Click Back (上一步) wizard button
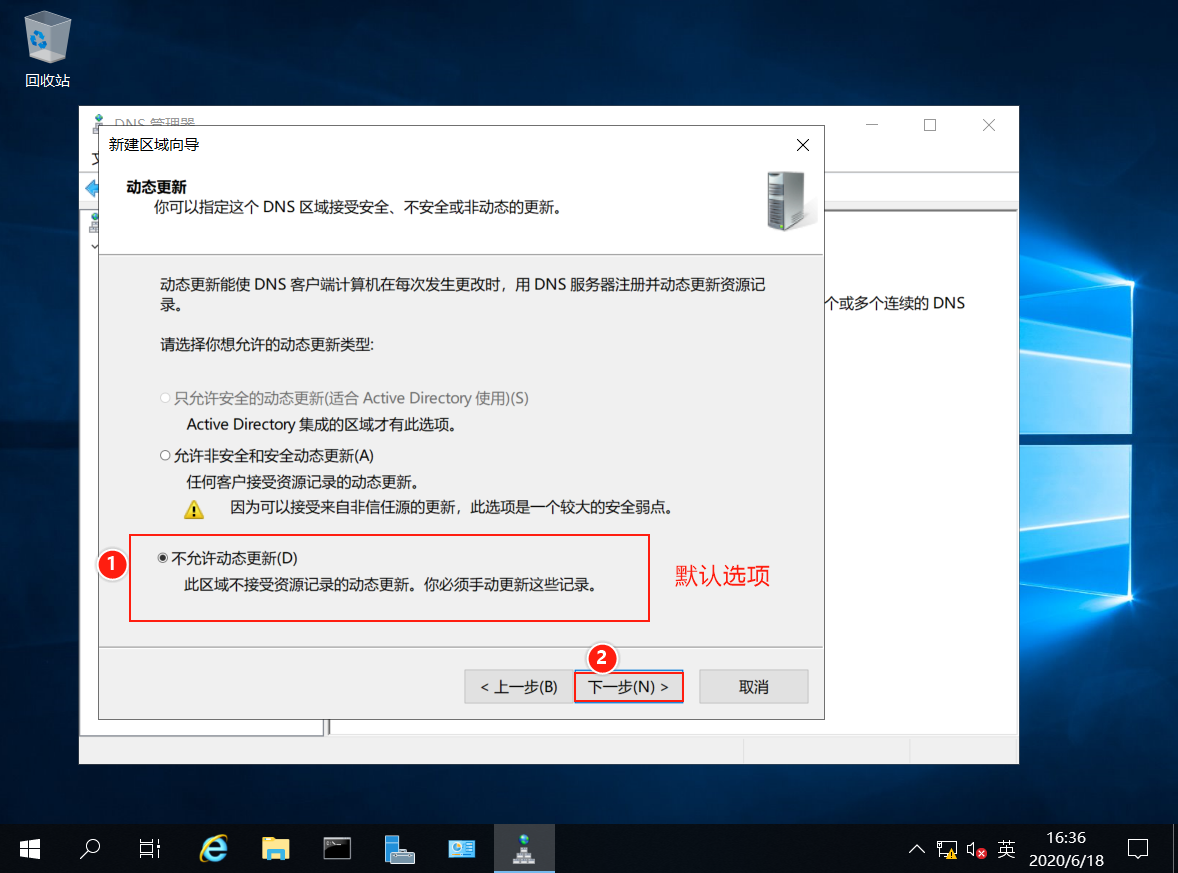Image resolution: width=1178 pixels, height=873 pixels. coord(519,687)
